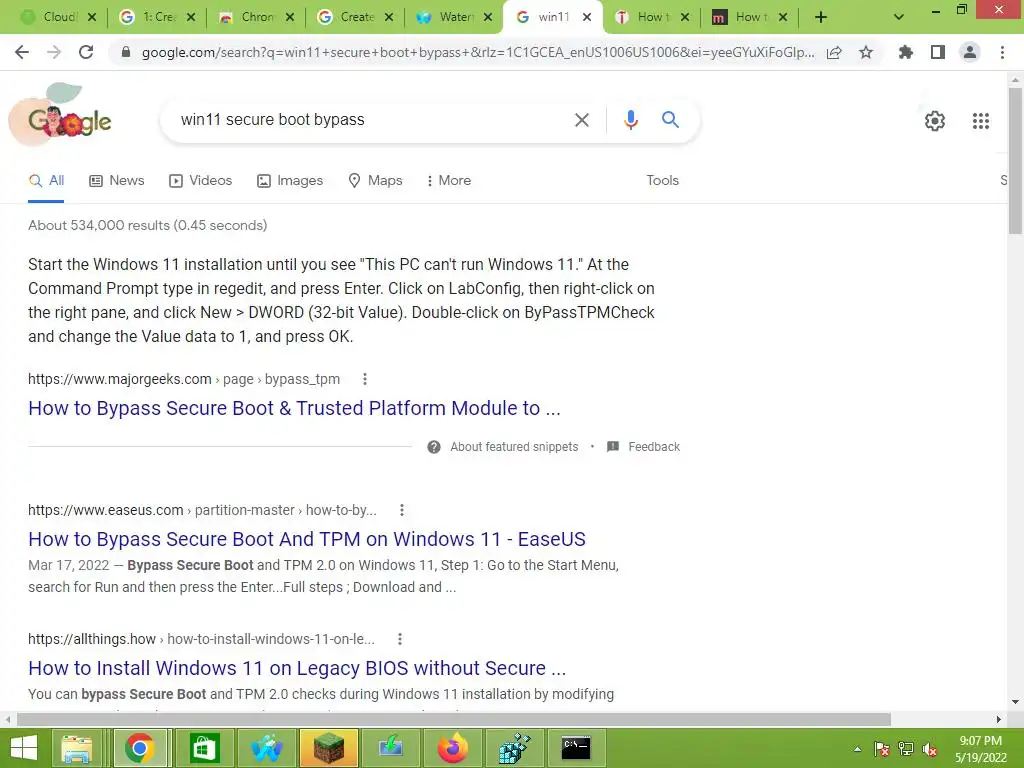The image size is (1024, 768).
Task: Switch to the Maps results tab
Action: pos(376,180)
